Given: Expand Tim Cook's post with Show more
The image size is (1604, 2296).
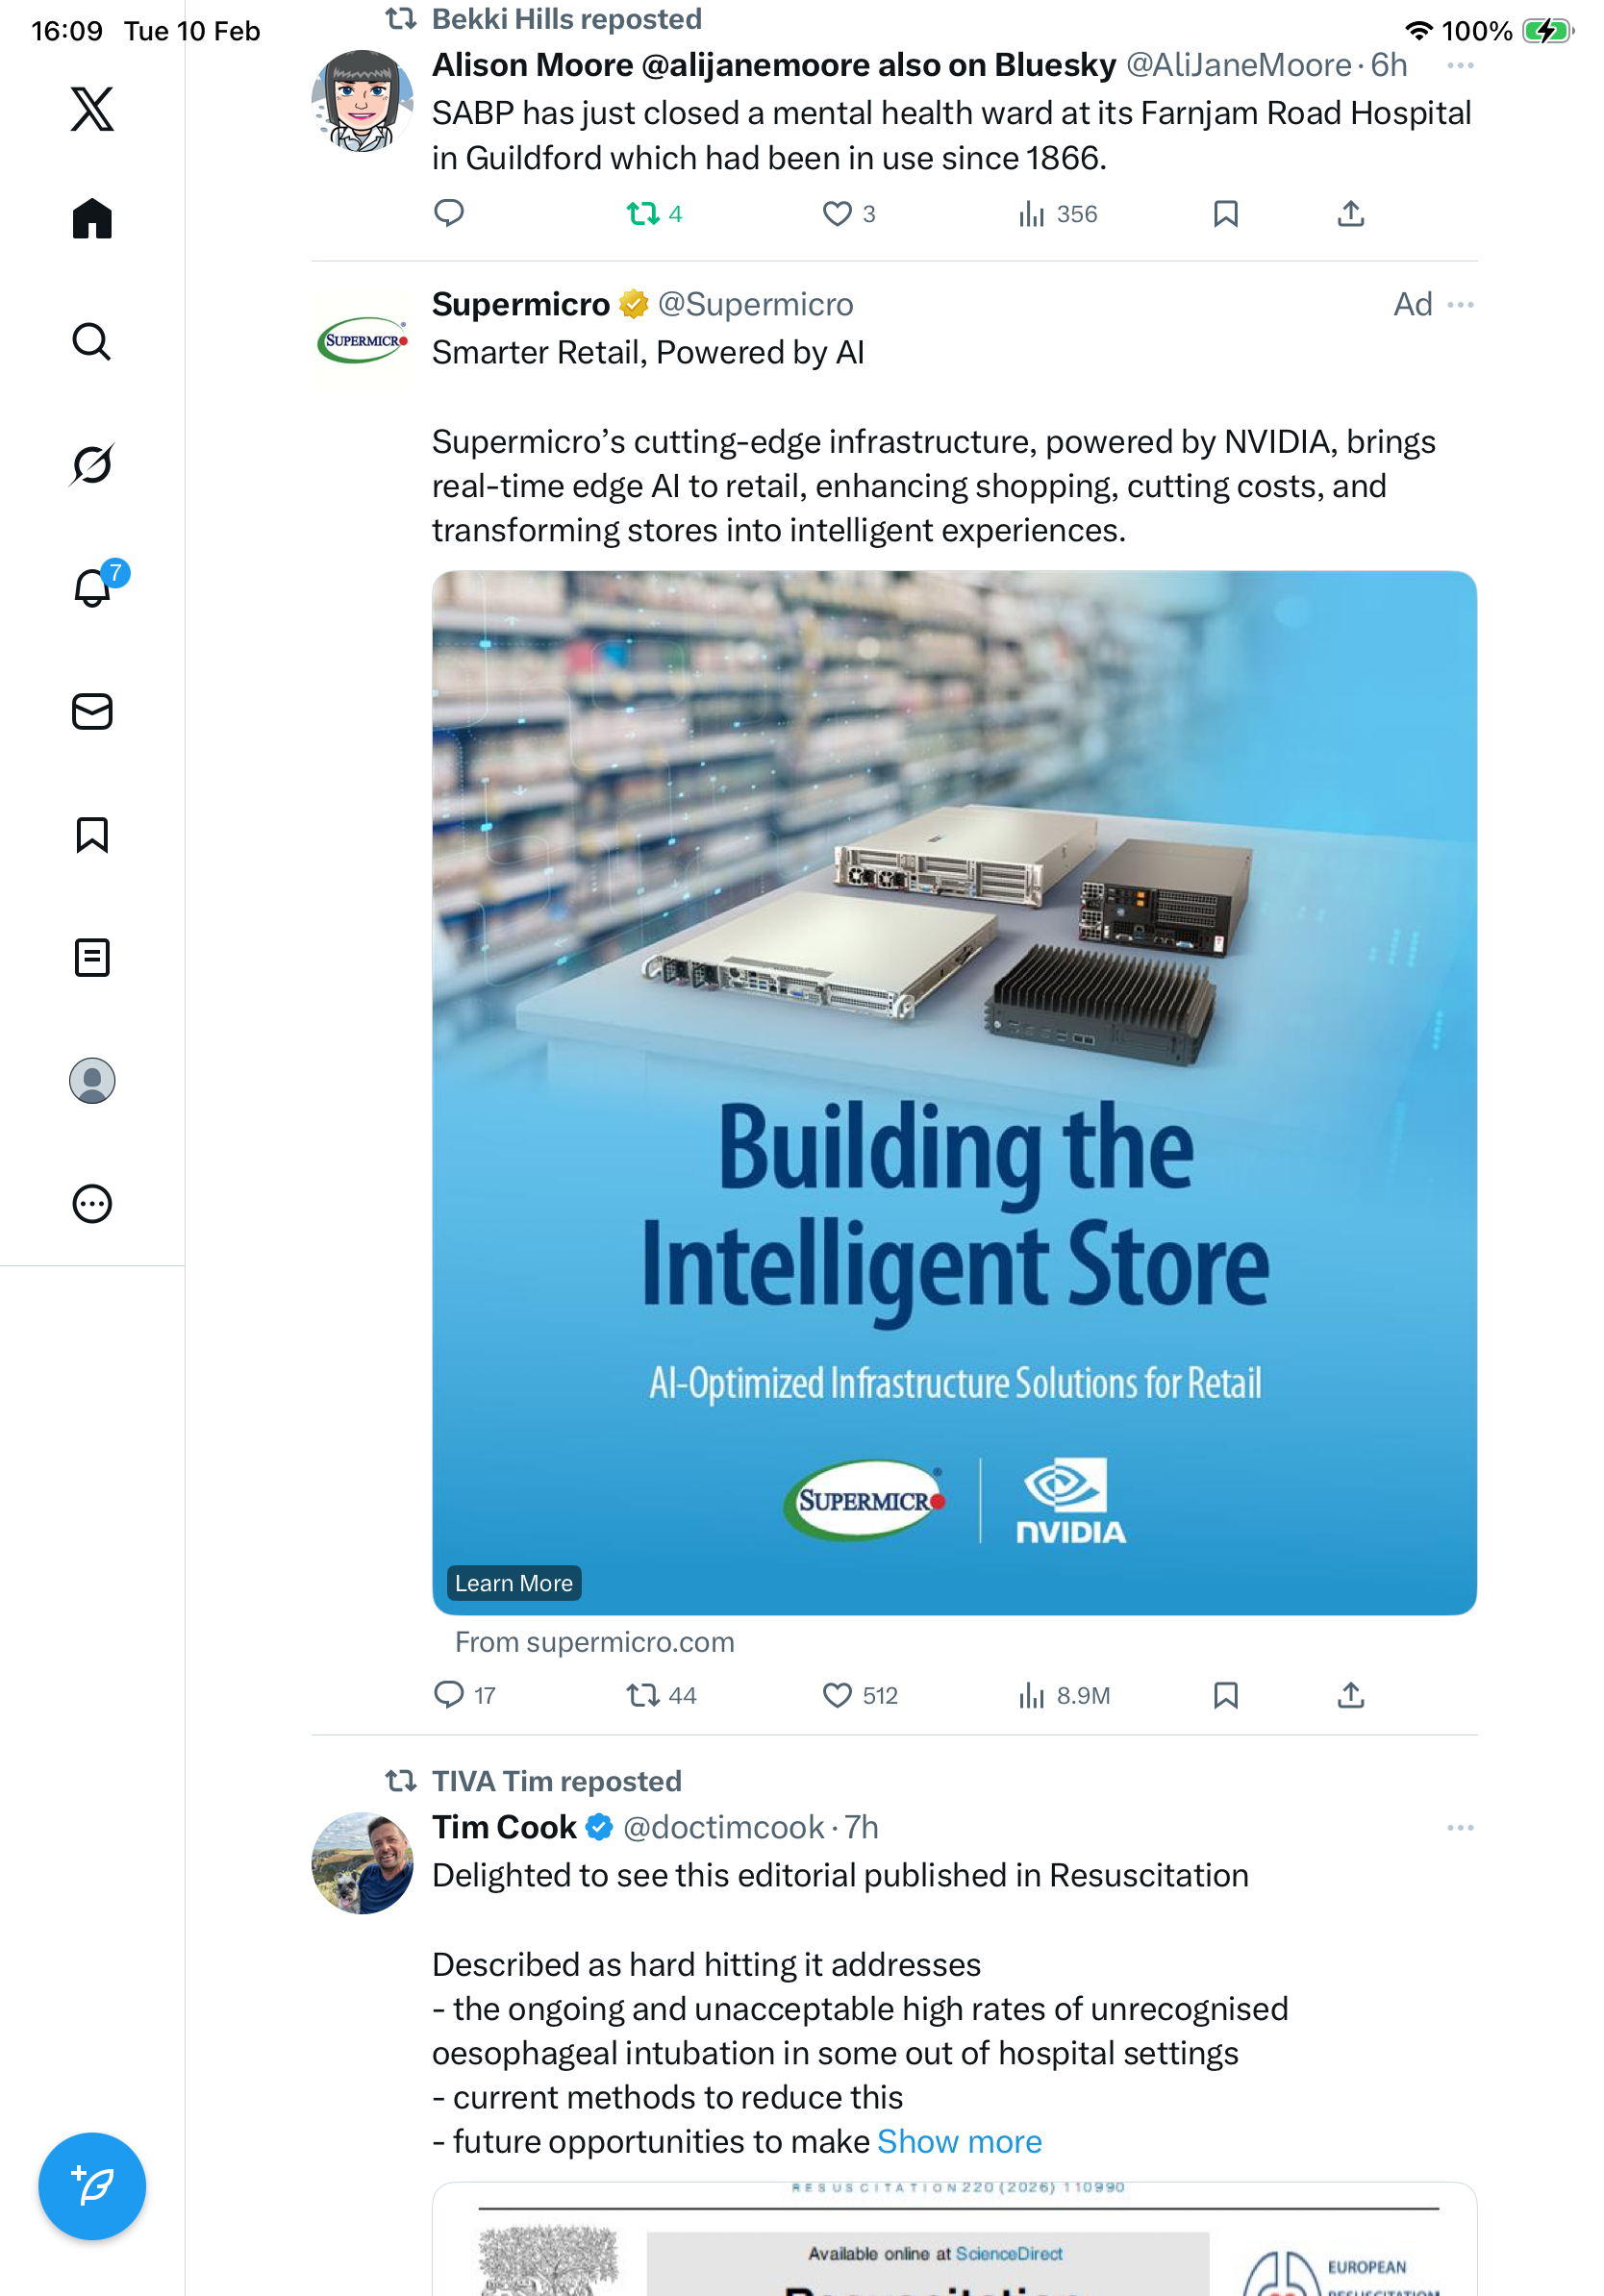Looking at the screenshot, I should pos(959,2141).
